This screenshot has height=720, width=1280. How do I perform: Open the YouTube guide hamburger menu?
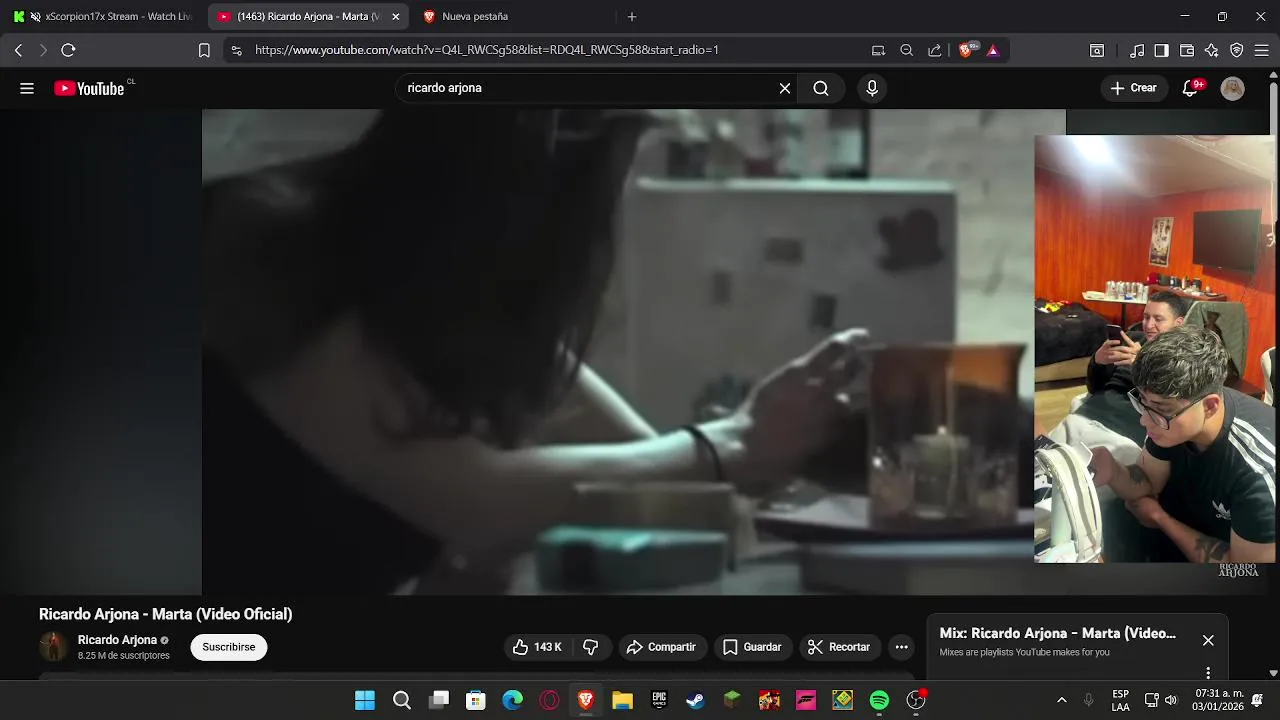point(27,88)
